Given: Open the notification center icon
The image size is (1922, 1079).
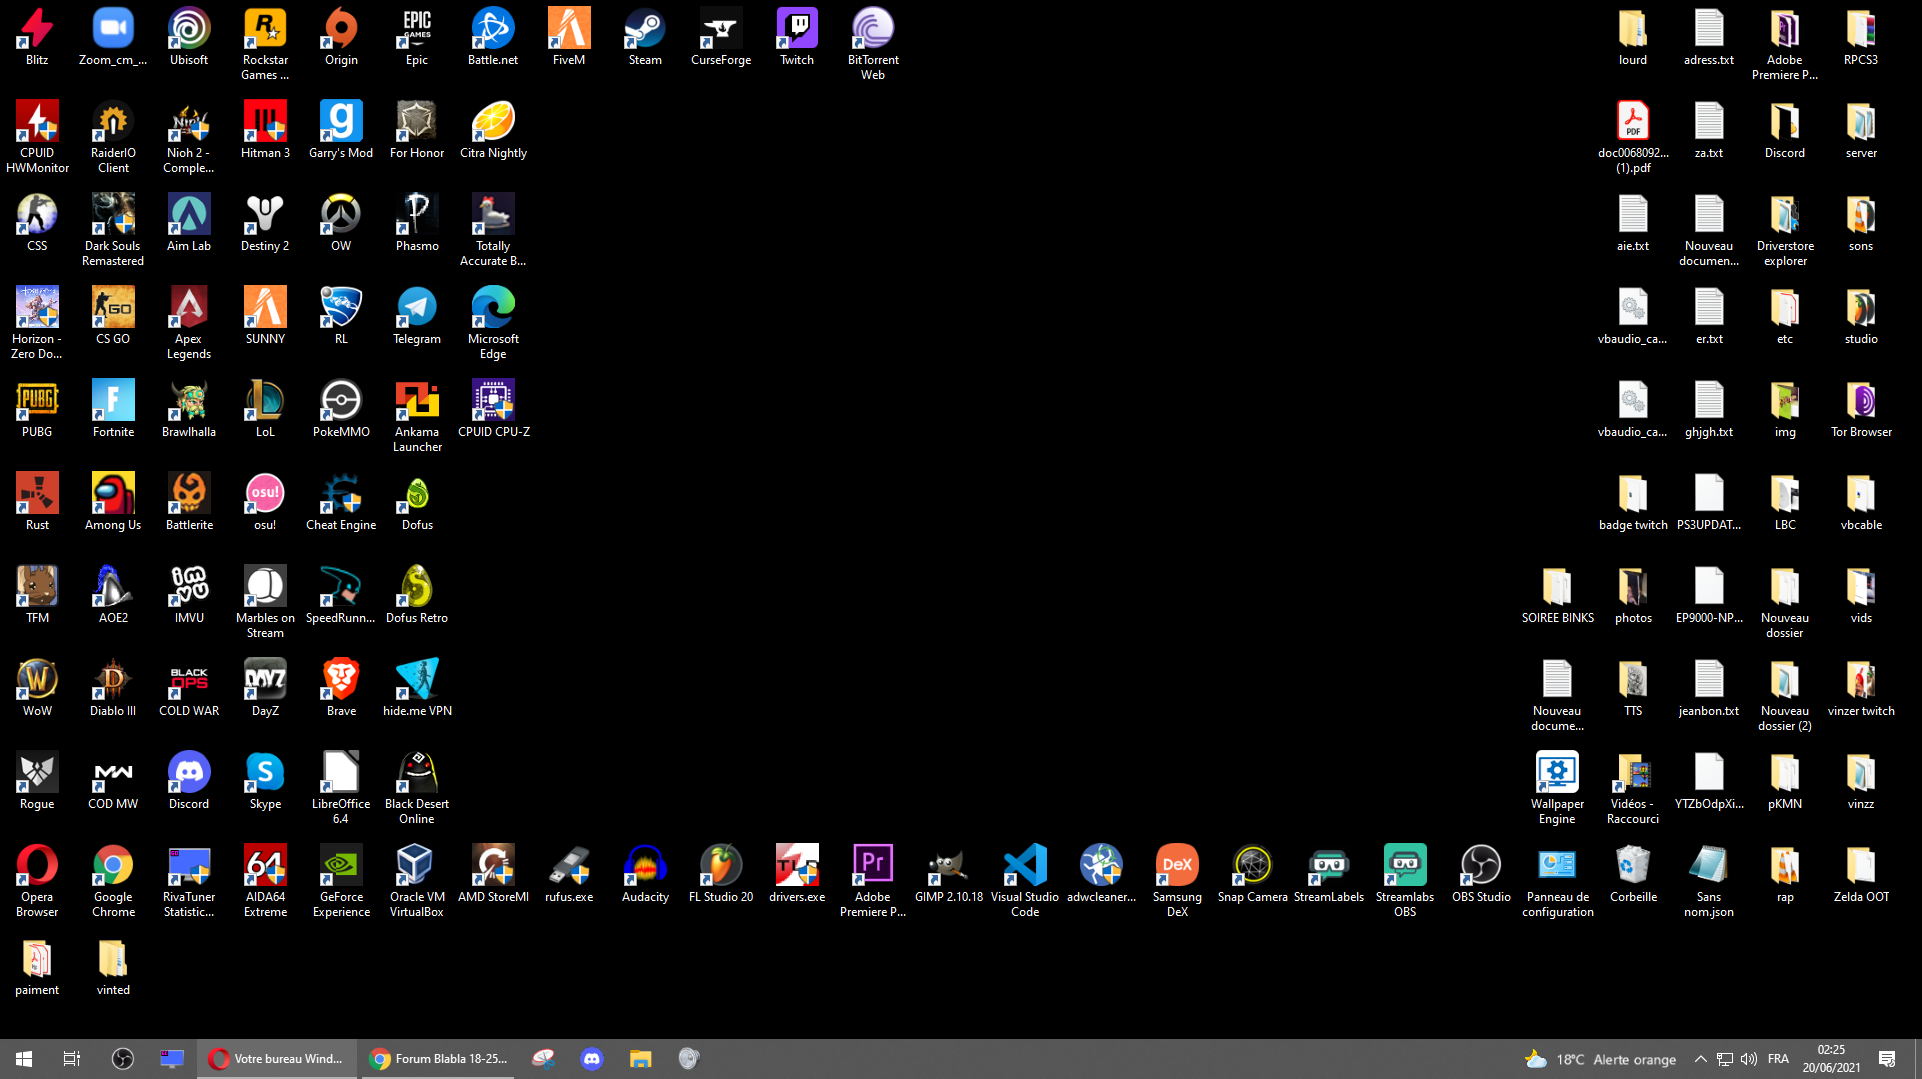Looking at the screenshot, I should [x=1887, y=1059].
